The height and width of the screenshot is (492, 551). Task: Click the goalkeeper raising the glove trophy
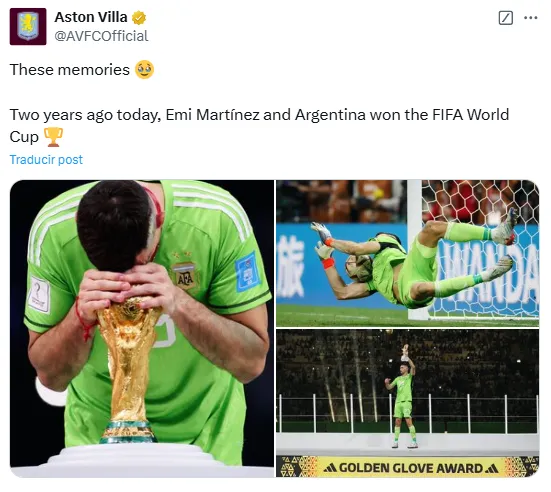click(403, 397)
